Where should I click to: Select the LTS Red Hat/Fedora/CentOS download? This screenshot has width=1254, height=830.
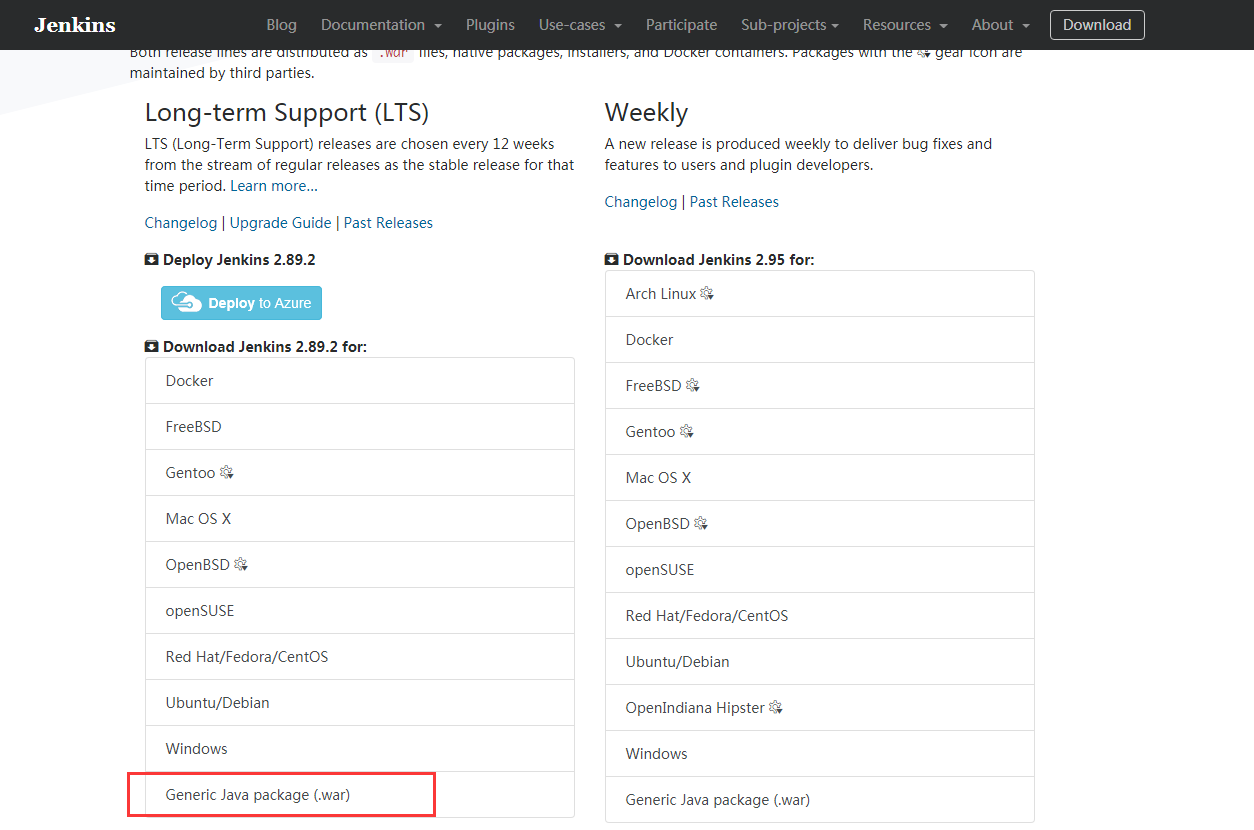(x=360, y=657)
